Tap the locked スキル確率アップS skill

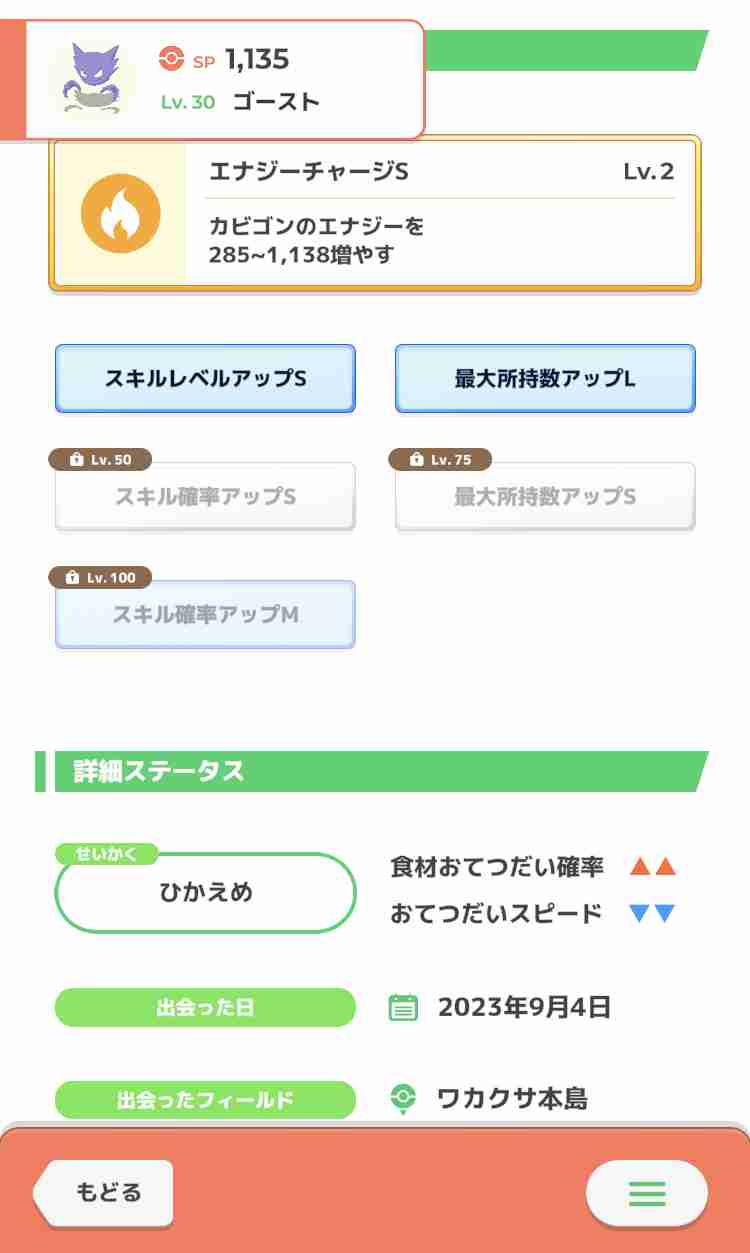pos(205,496)
